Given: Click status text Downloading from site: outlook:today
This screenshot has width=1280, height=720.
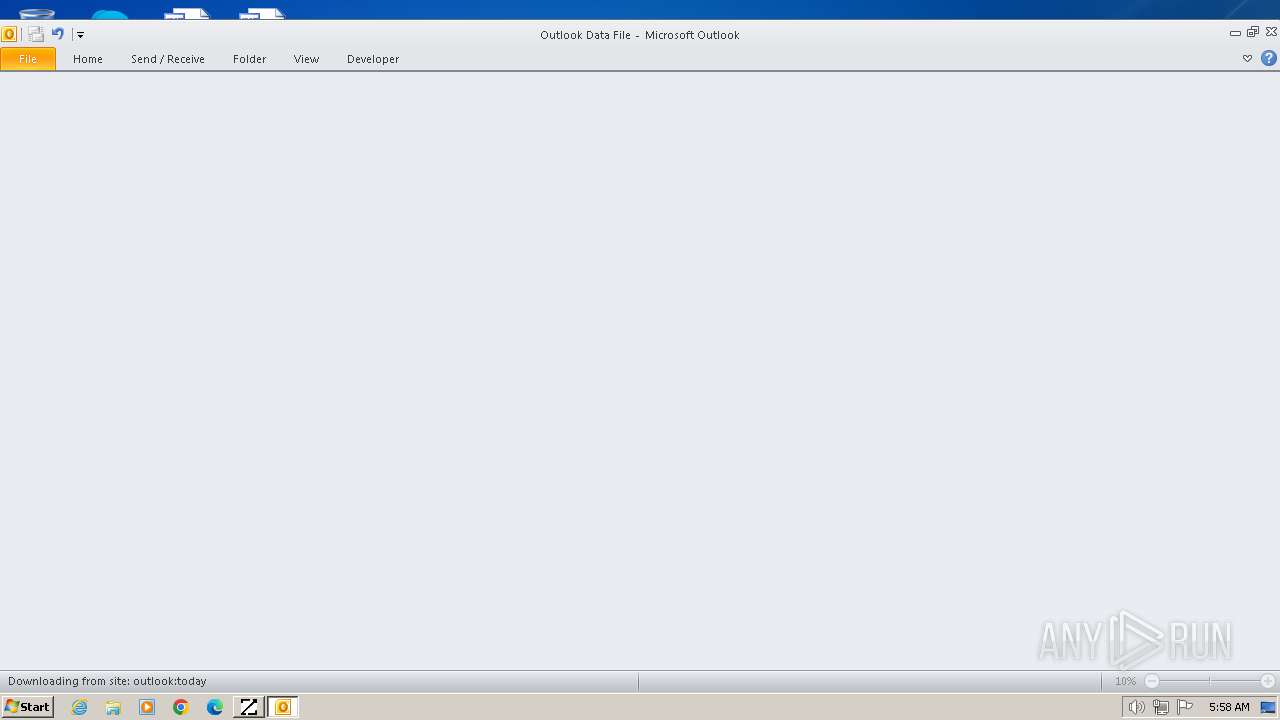Looking at the screenshot, I should coord(107,681).
